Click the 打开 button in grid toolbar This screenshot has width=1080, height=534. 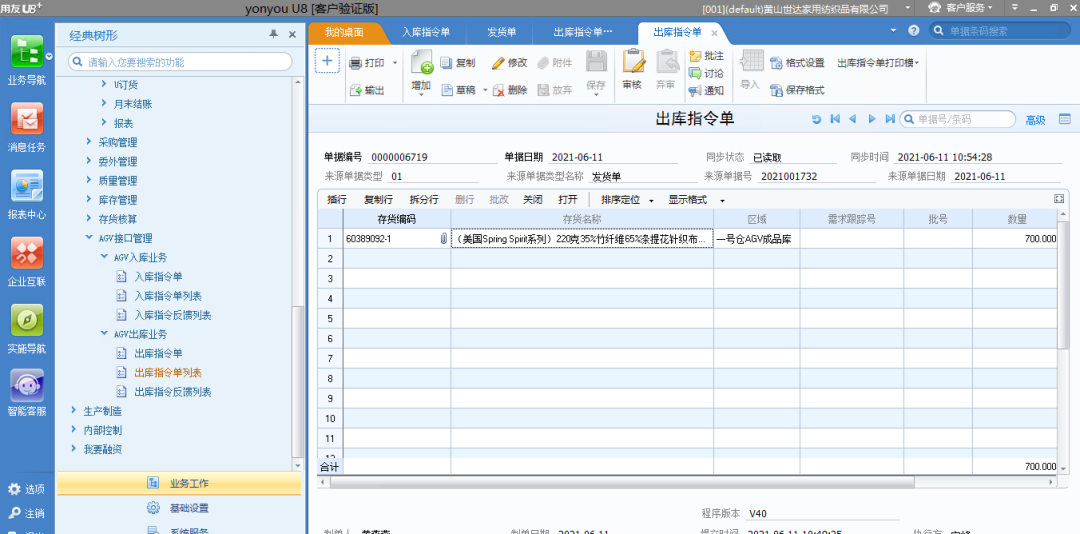[x=568, y=200]
